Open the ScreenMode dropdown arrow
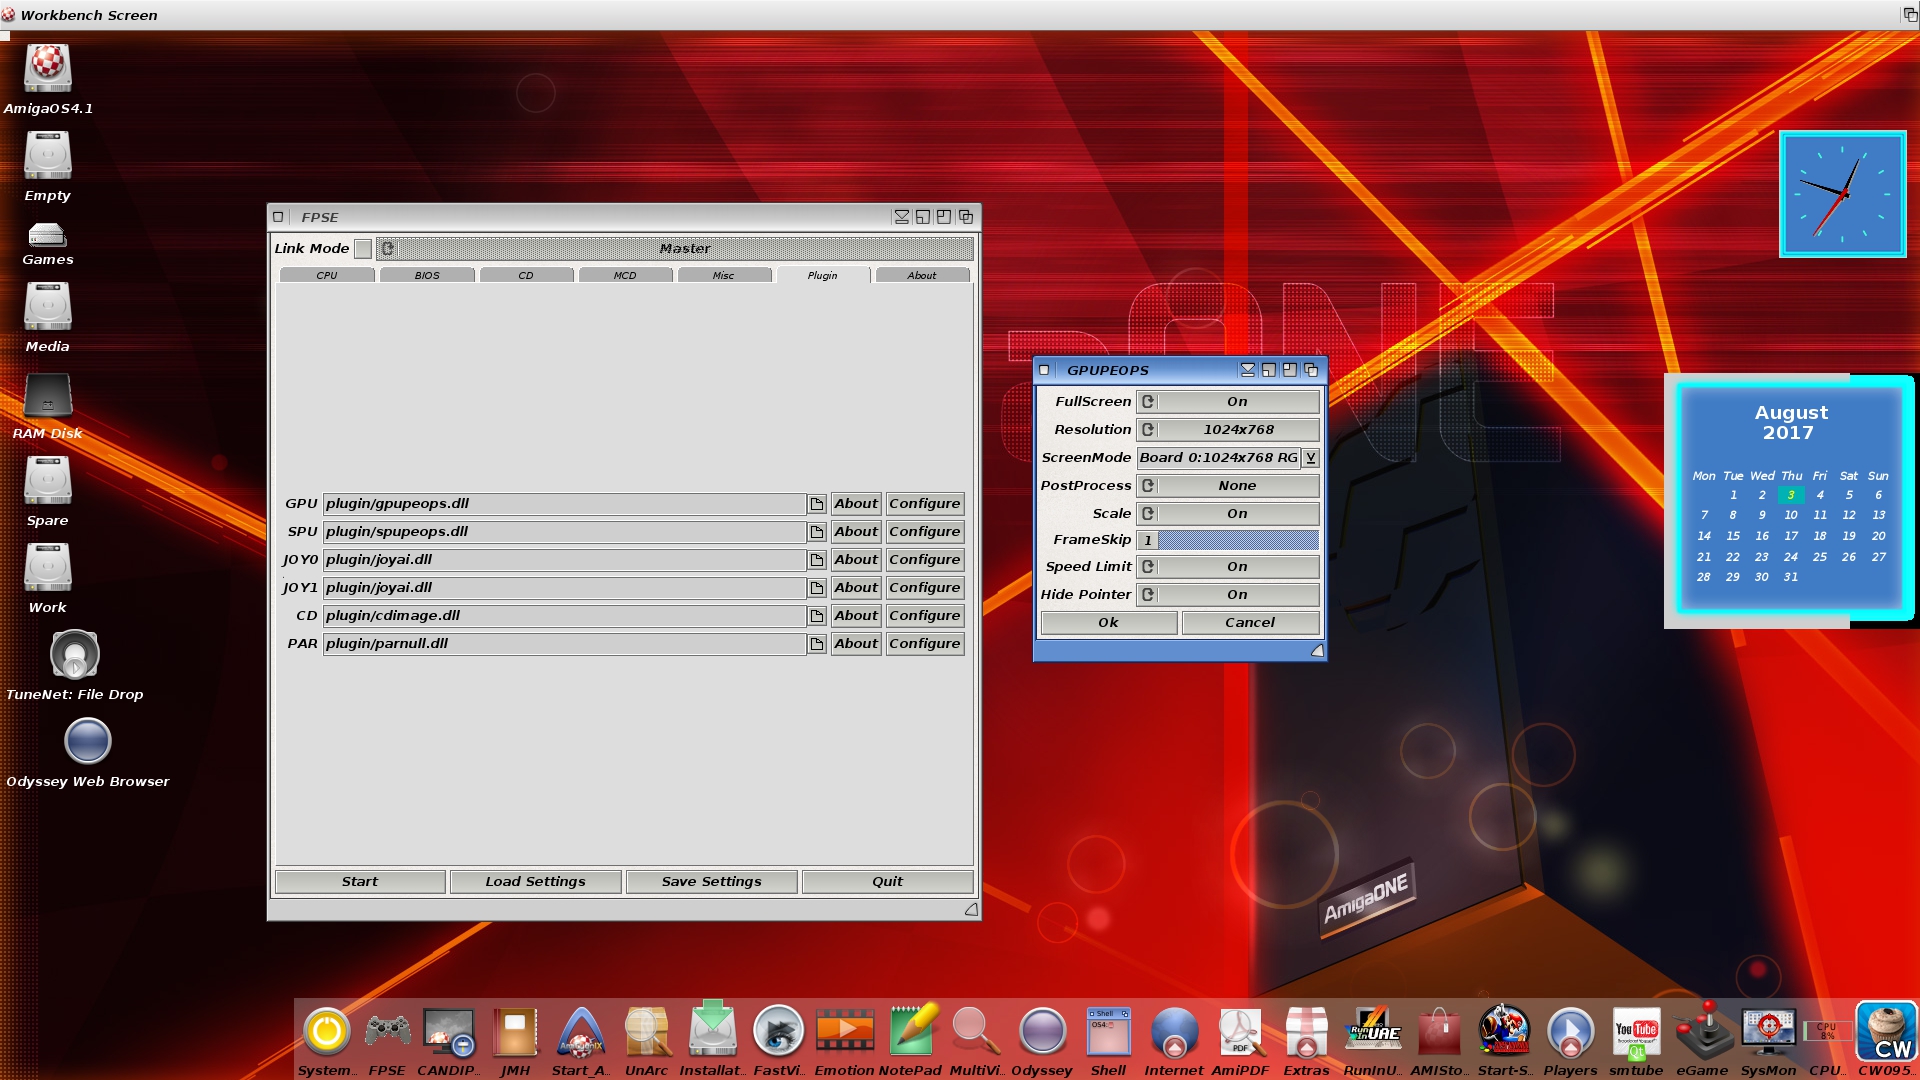The width and height of the screenshot is (1920, 1080). click(x=1310, y=458)
